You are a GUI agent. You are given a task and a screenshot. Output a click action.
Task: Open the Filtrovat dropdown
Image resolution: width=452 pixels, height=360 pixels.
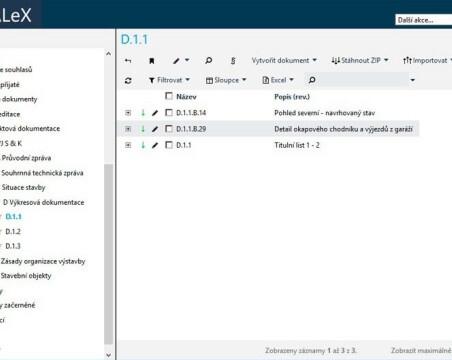pos(169,80)
